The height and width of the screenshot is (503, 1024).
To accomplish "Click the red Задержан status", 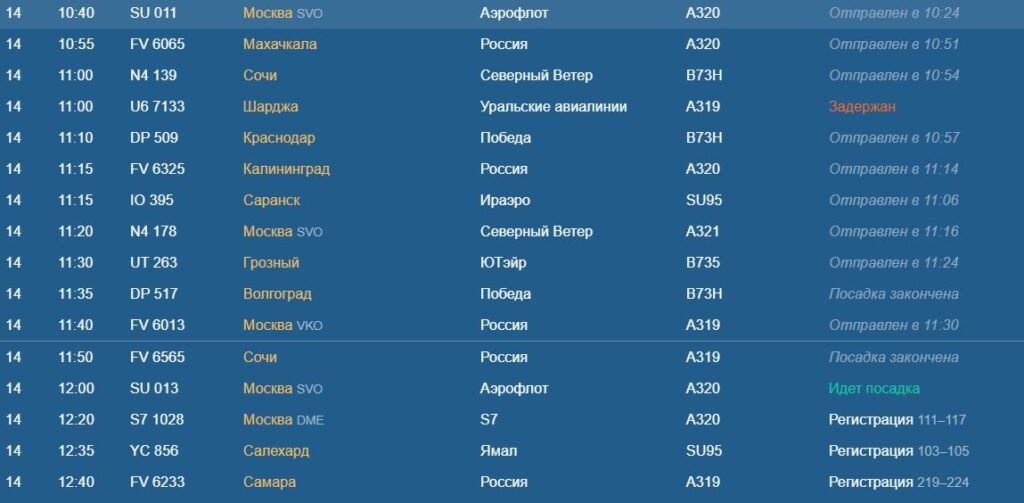I will point(862,107).
